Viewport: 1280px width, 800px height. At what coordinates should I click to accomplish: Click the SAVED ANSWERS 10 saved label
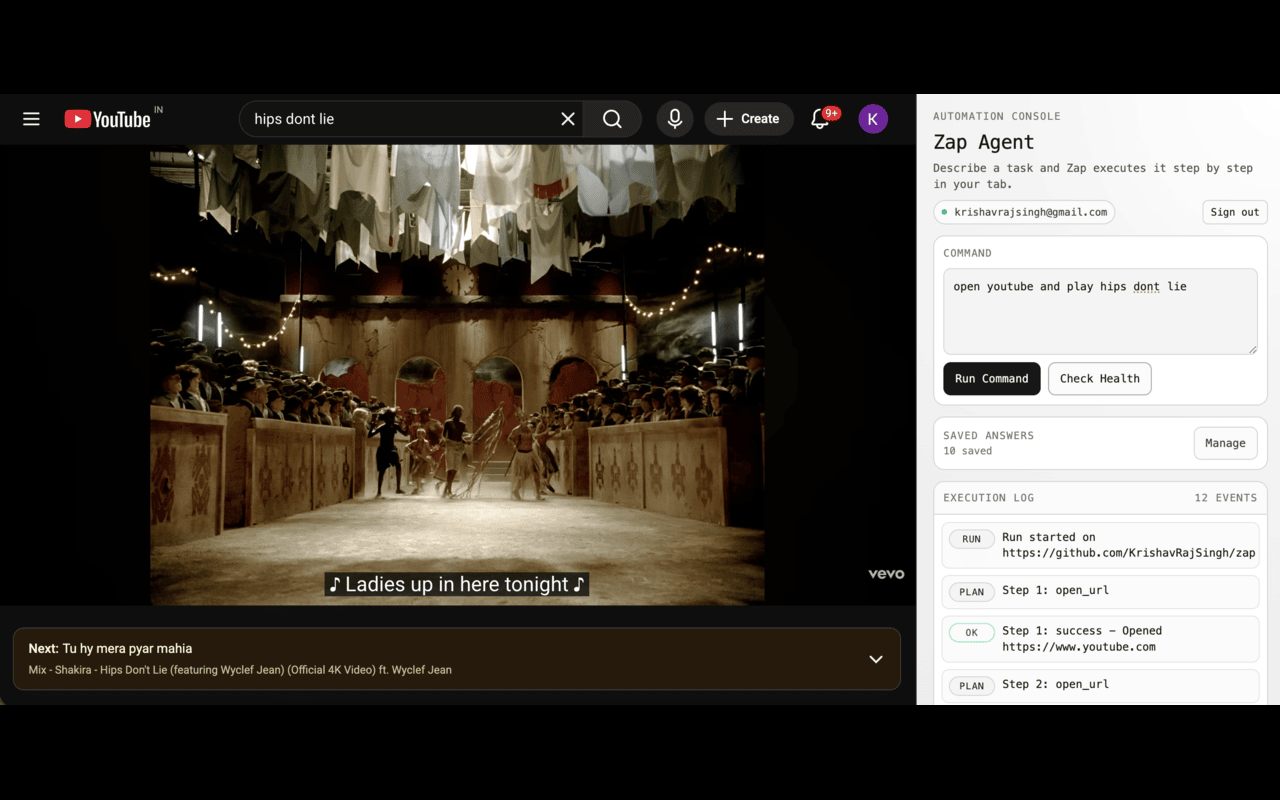(988, 443)
